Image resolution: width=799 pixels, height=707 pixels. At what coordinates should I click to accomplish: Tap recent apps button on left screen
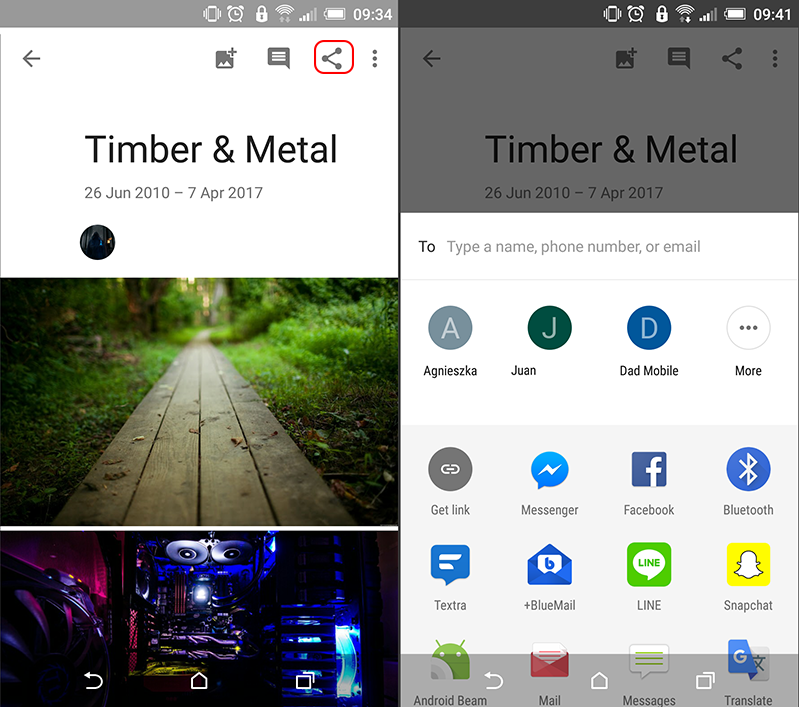tap(305, 680)
